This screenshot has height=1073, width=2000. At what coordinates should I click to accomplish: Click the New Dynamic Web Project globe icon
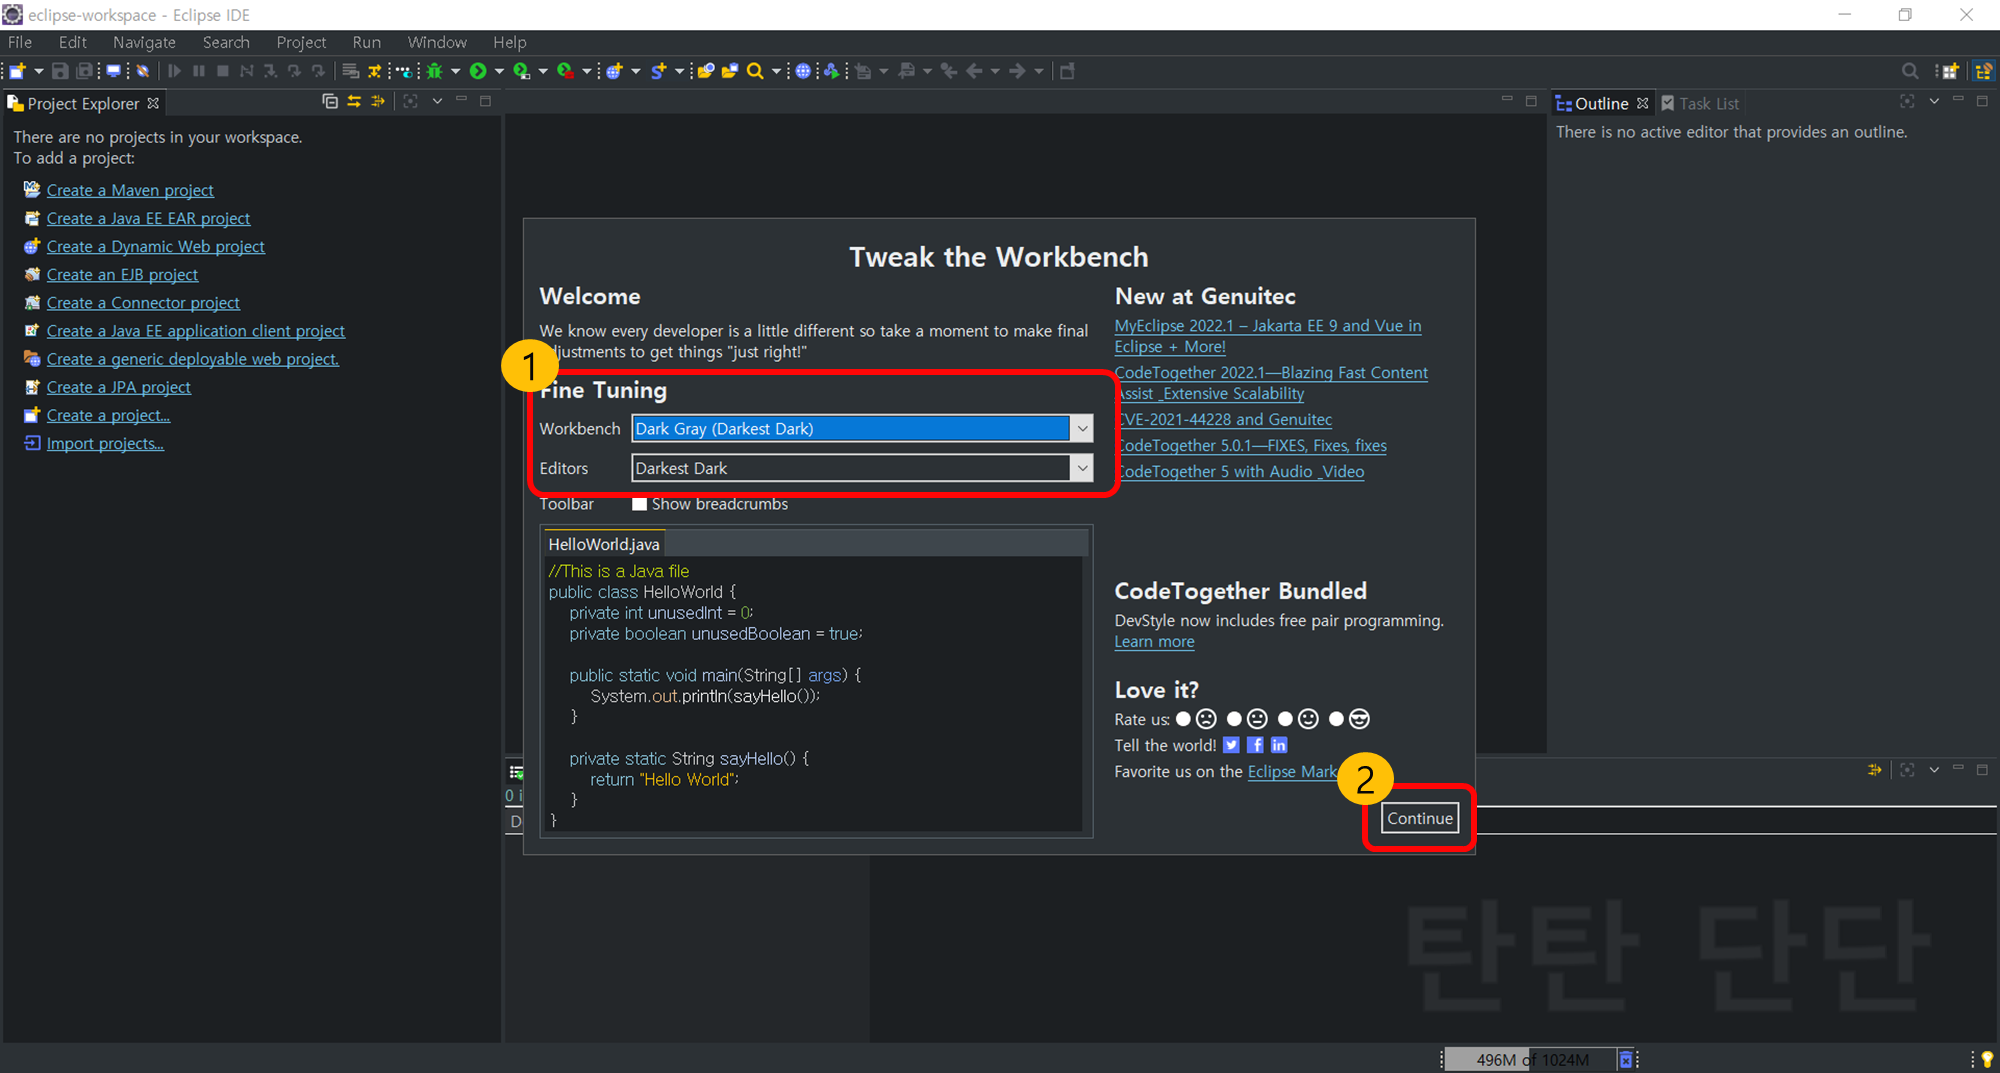[x=614, y=71]
